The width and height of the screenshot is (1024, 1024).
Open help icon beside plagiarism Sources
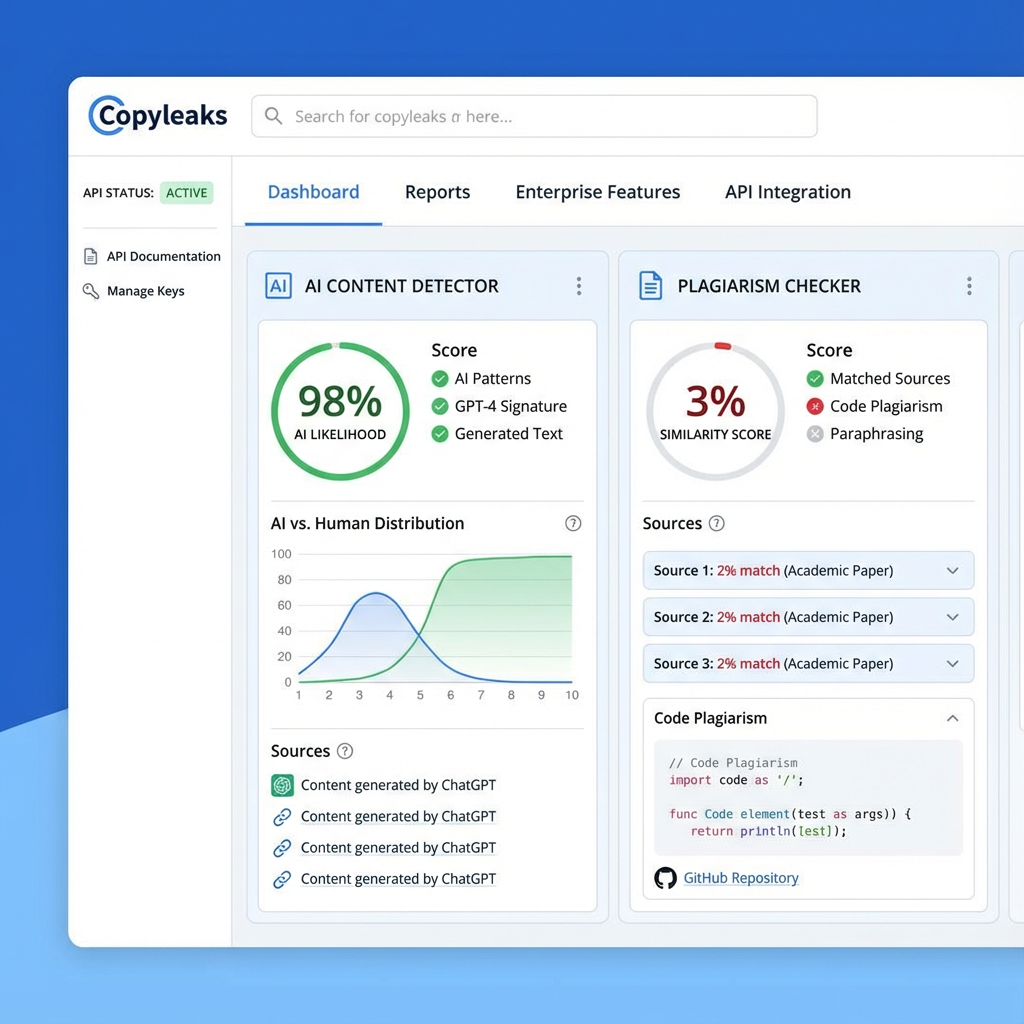pos(716,523)
